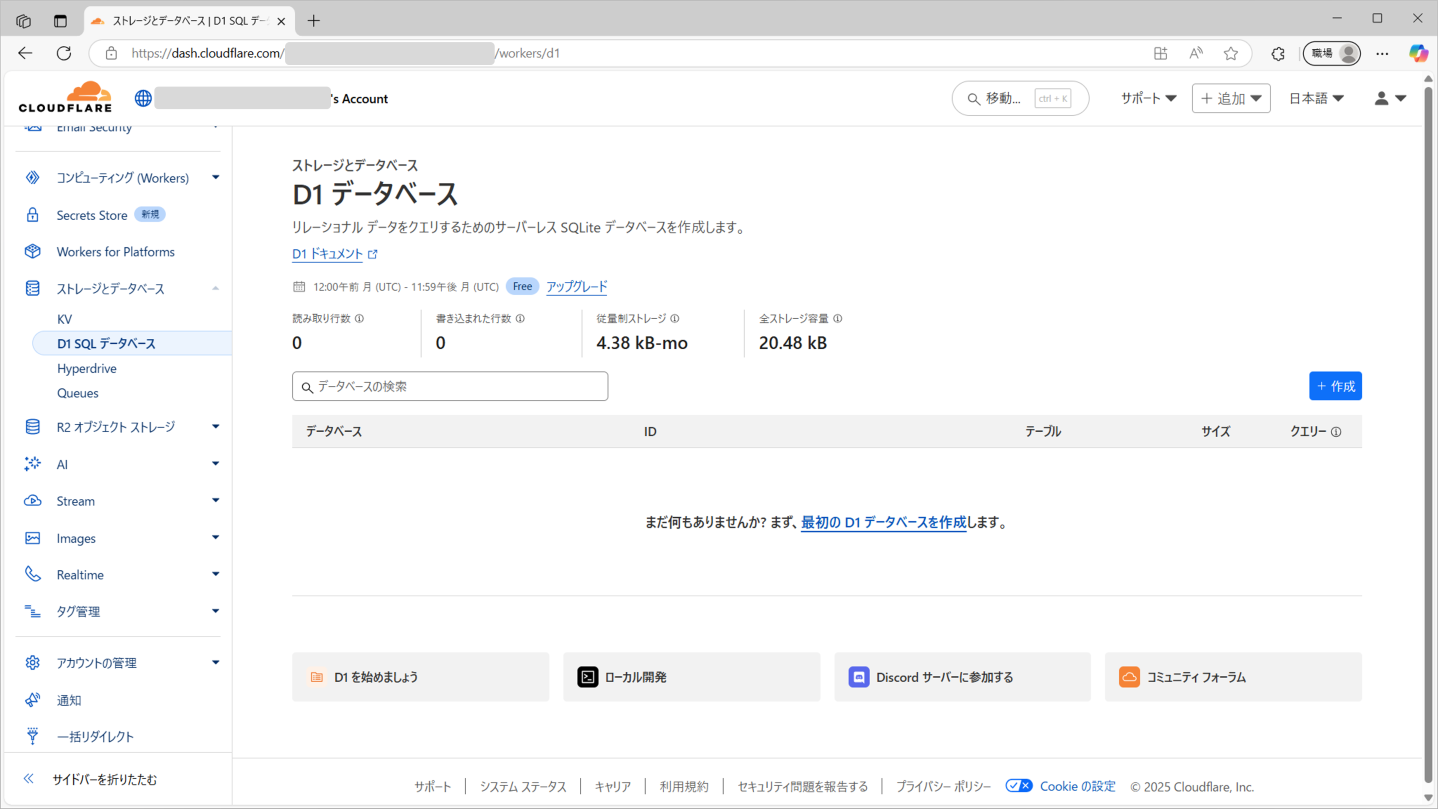
Task: Expand the アカウントの管理 section arrow
Action: [215, 663]
